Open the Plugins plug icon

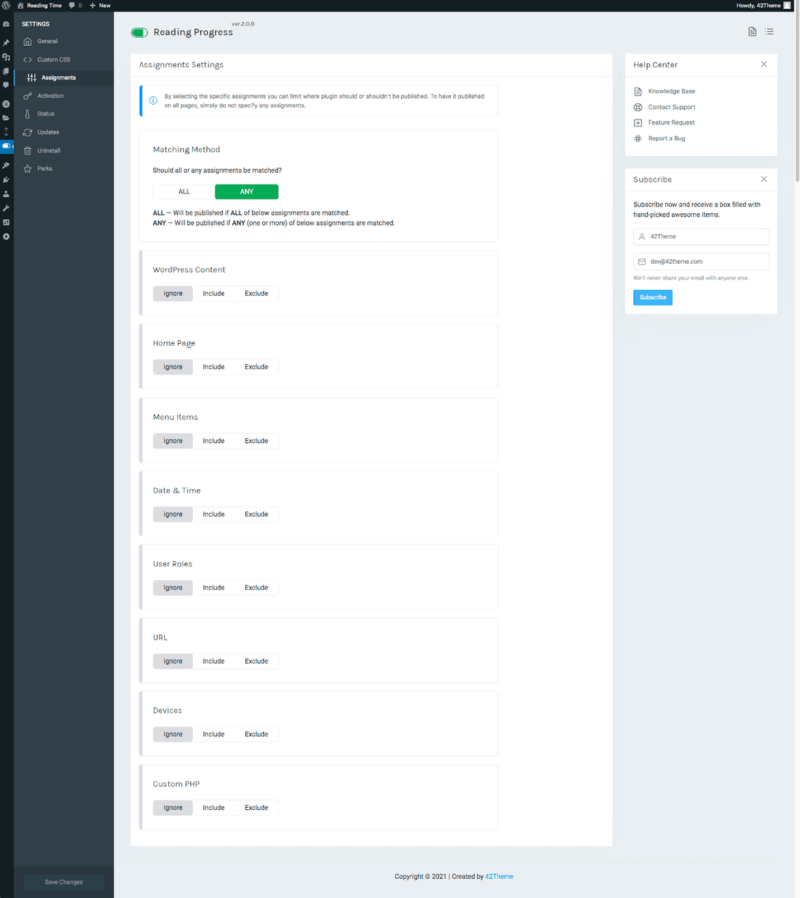(x=6, y=180)
